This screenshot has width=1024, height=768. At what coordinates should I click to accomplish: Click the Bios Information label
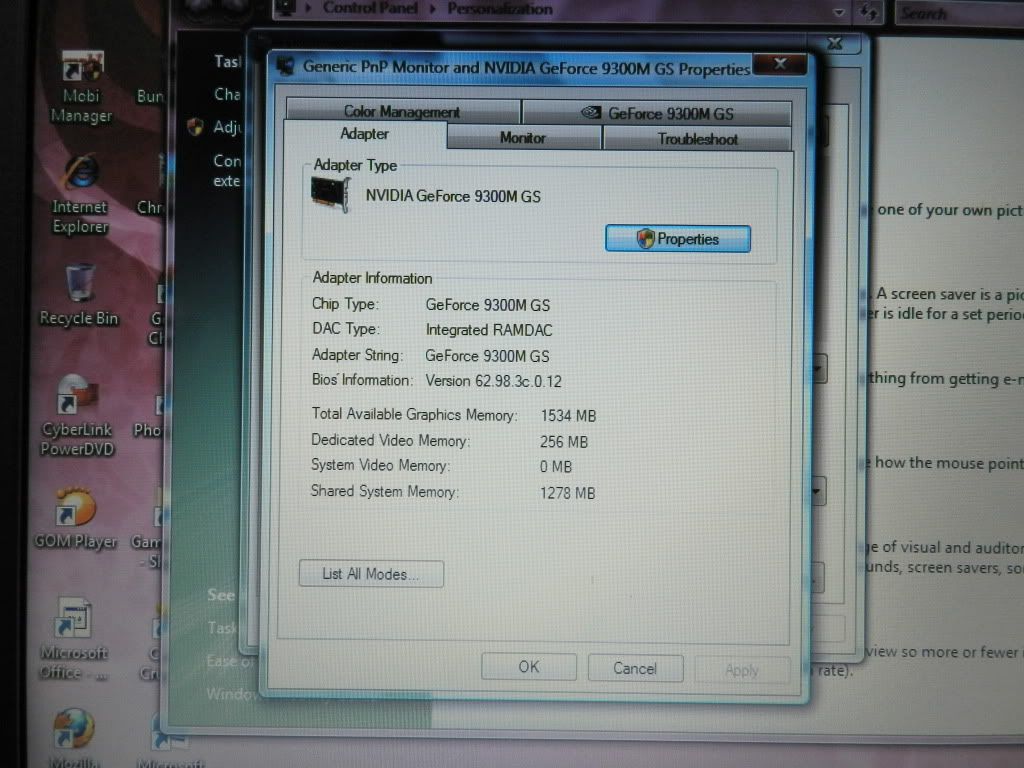[362, 380]
